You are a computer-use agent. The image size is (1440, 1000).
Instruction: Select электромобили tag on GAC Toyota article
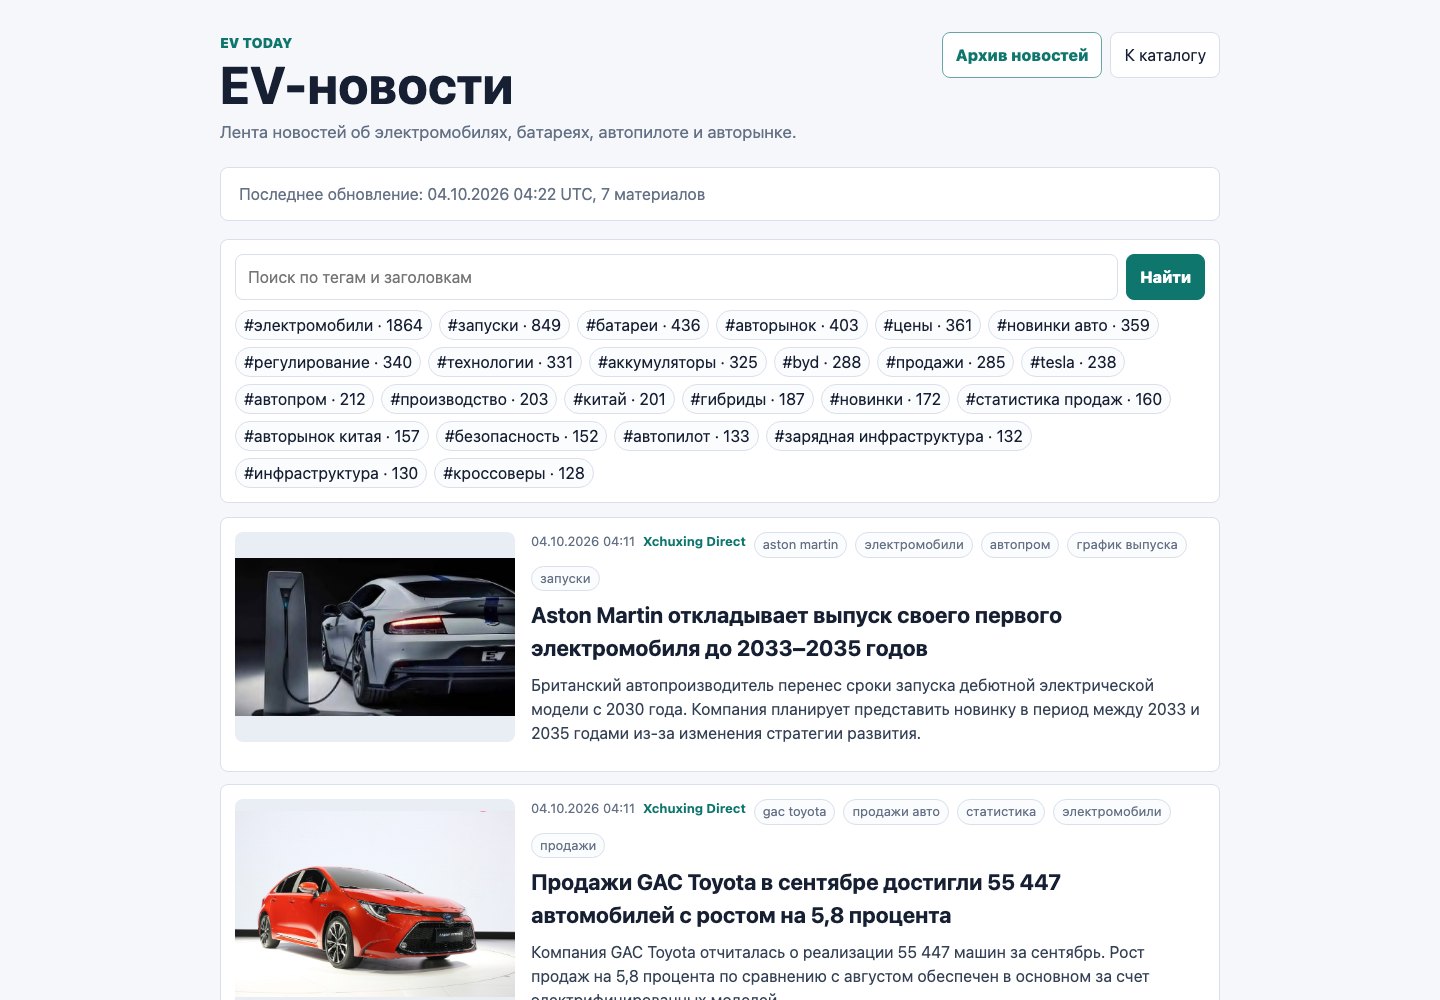(1112, 812)
